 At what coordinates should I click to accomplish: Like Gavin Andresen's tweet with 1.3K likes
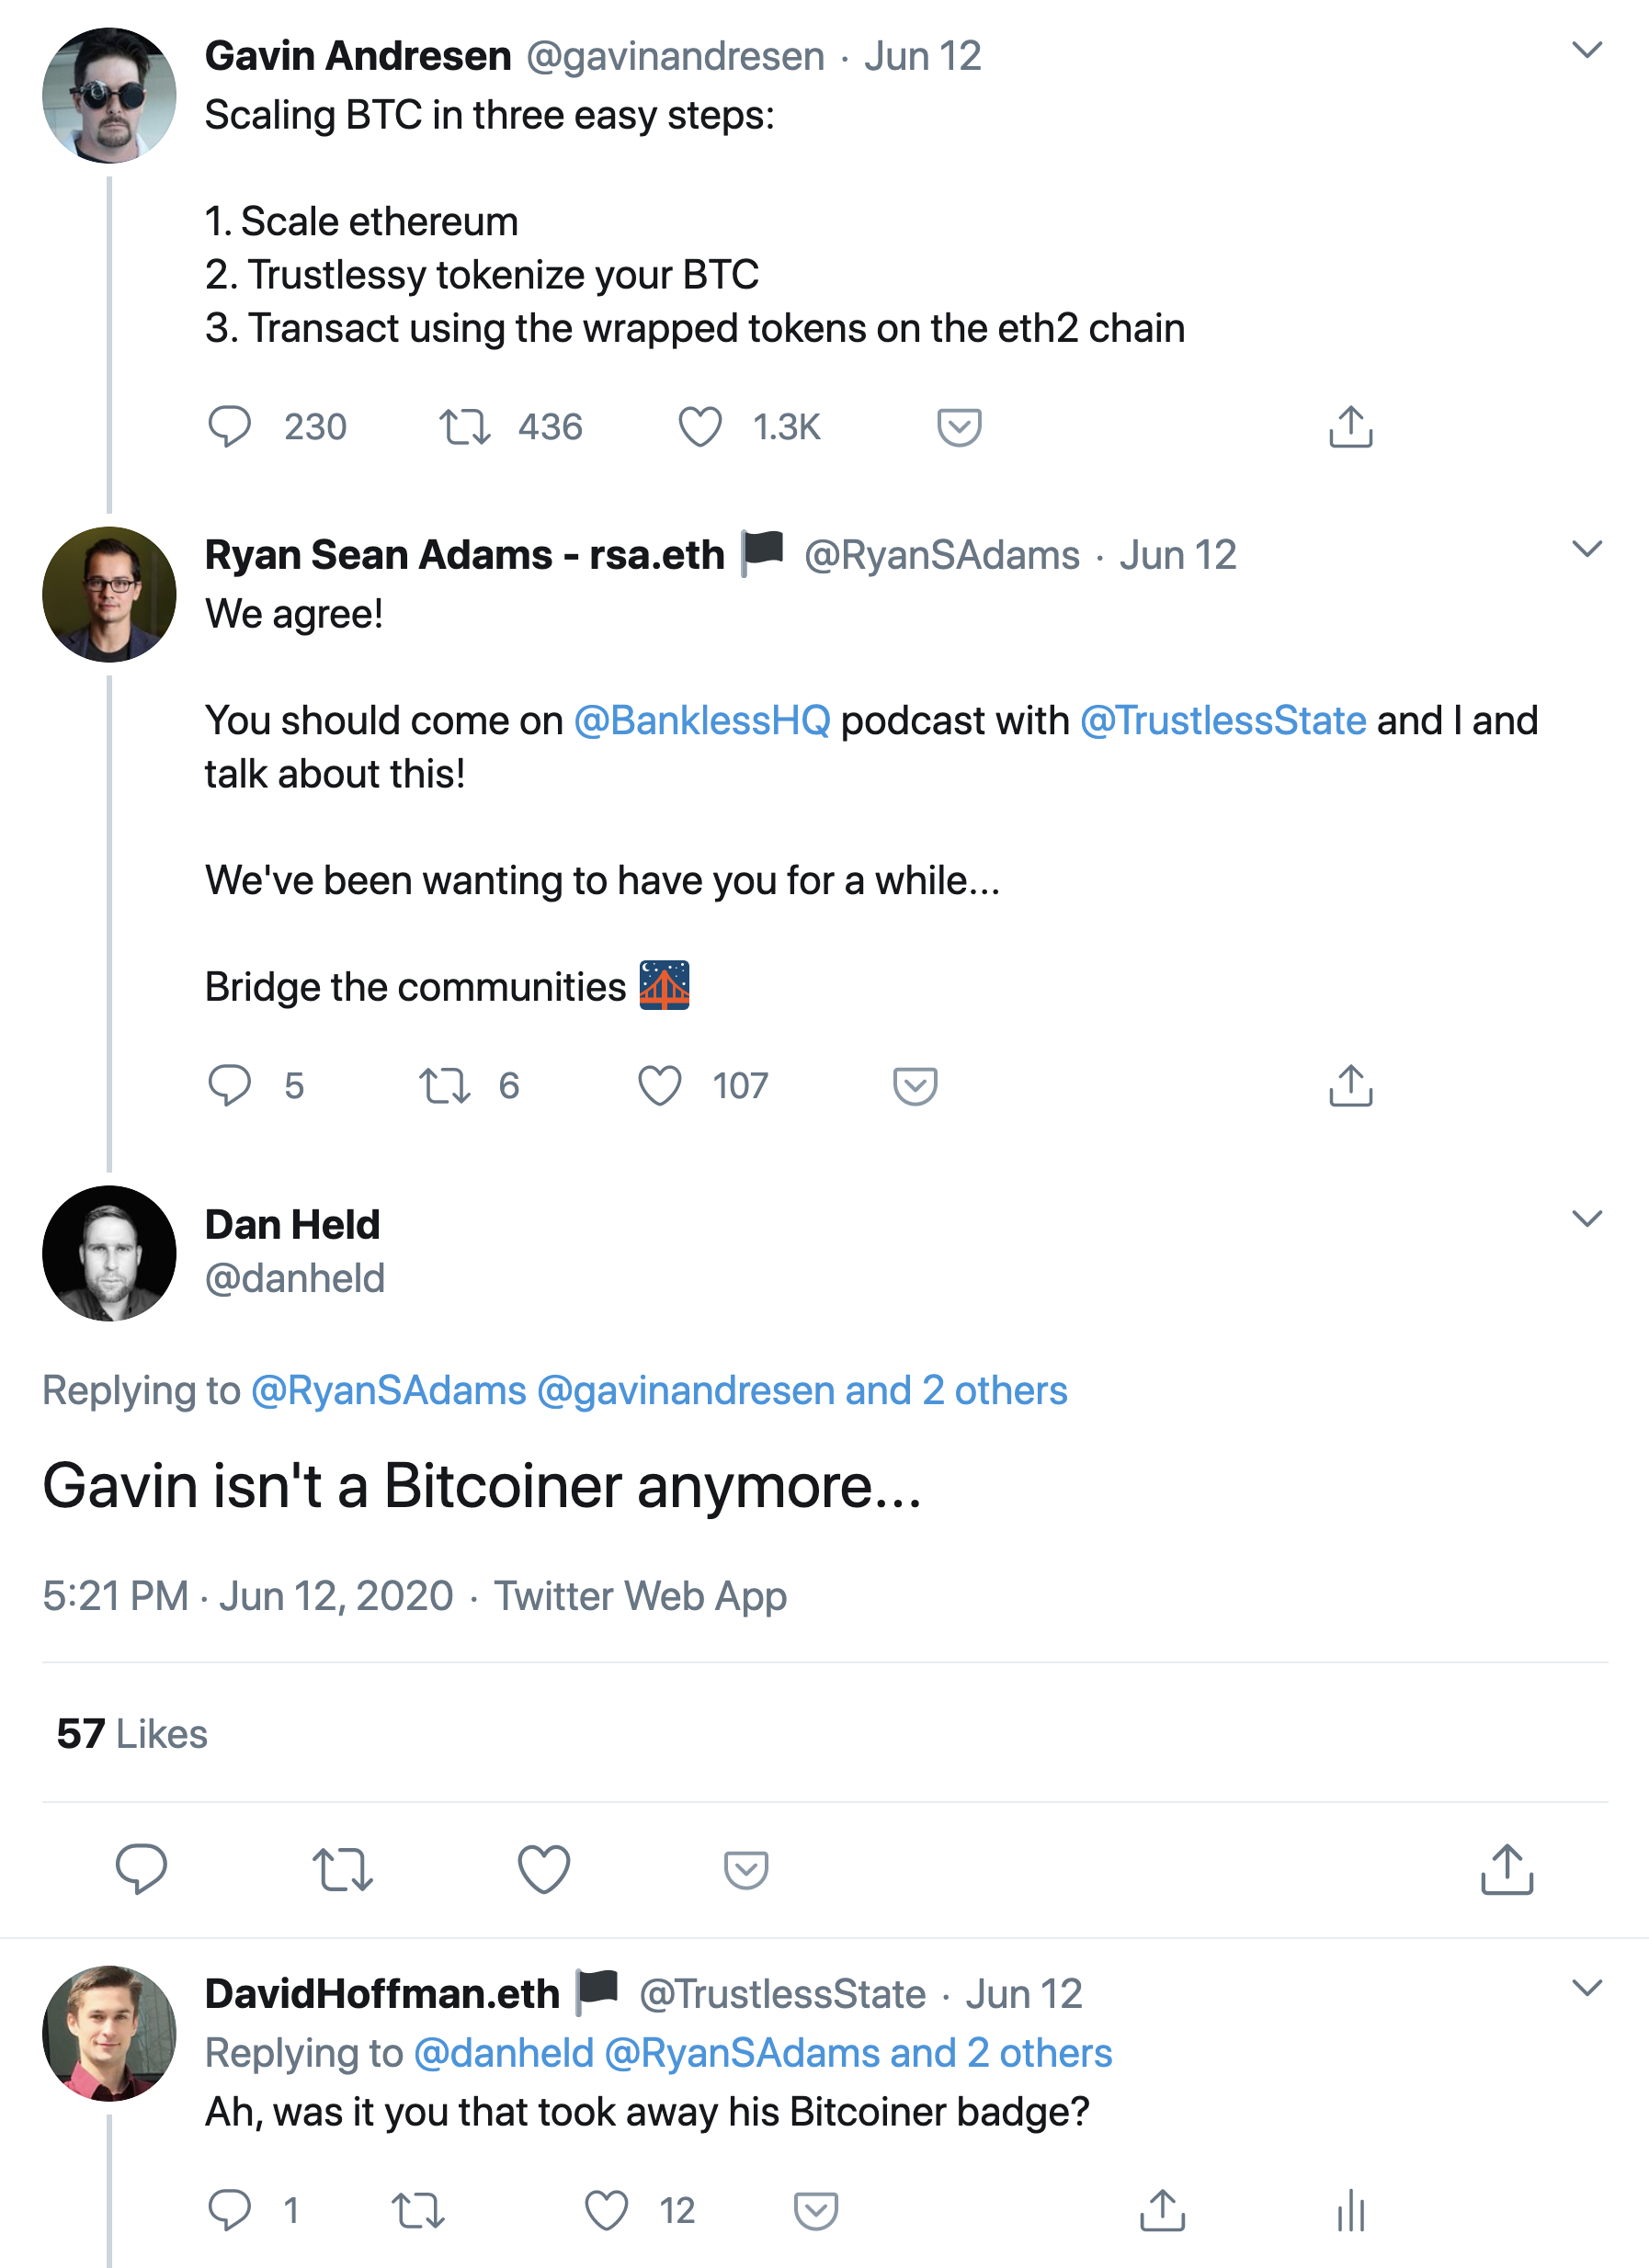(700, 427)
